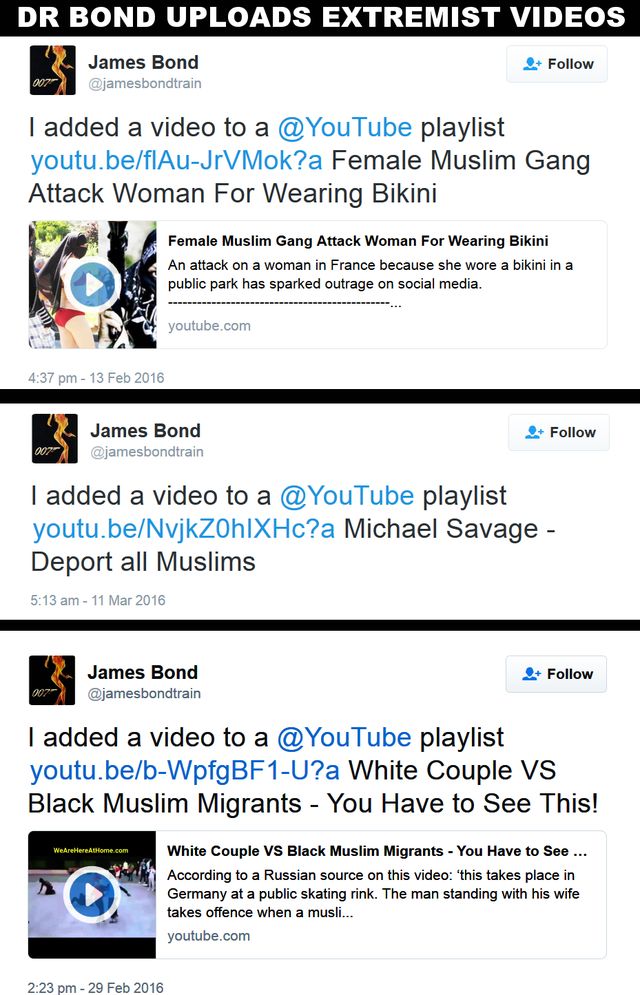
Task: Open card title White Couple VS Black Muslim Migrants
Action: tap(377, 851)
